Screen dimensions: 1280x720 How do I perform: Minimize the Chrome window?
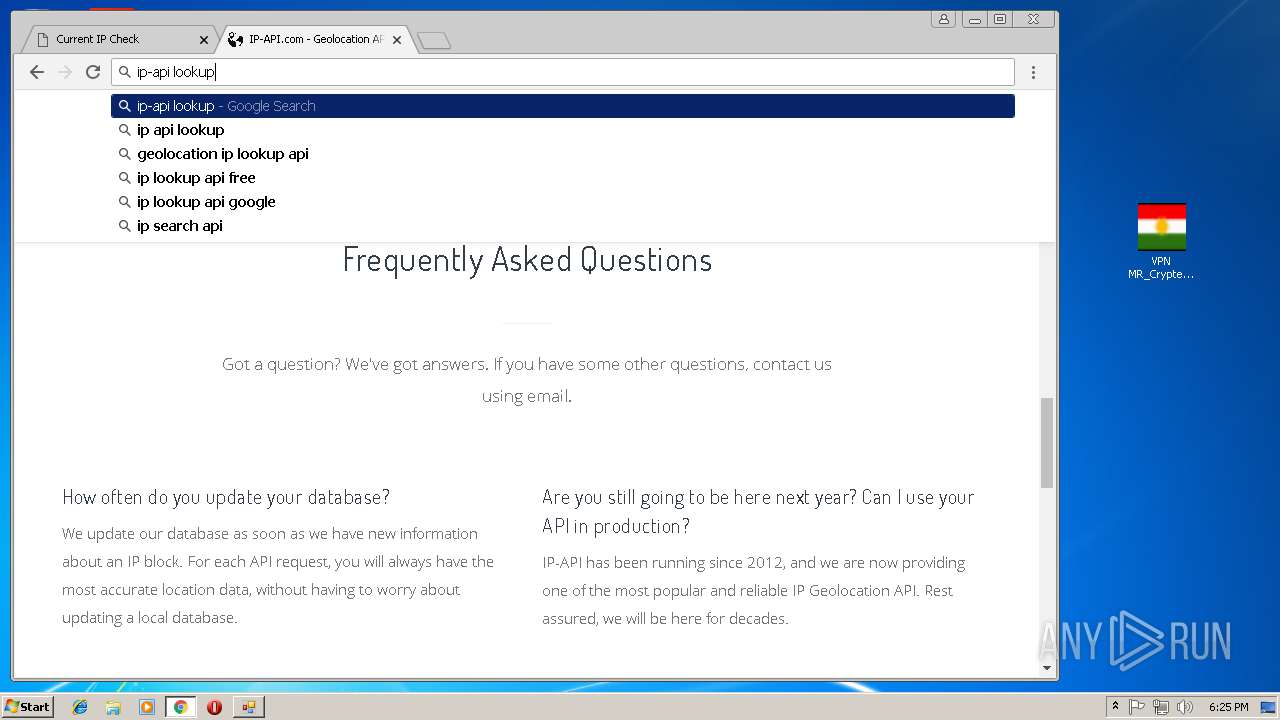[x=974, y=19]
